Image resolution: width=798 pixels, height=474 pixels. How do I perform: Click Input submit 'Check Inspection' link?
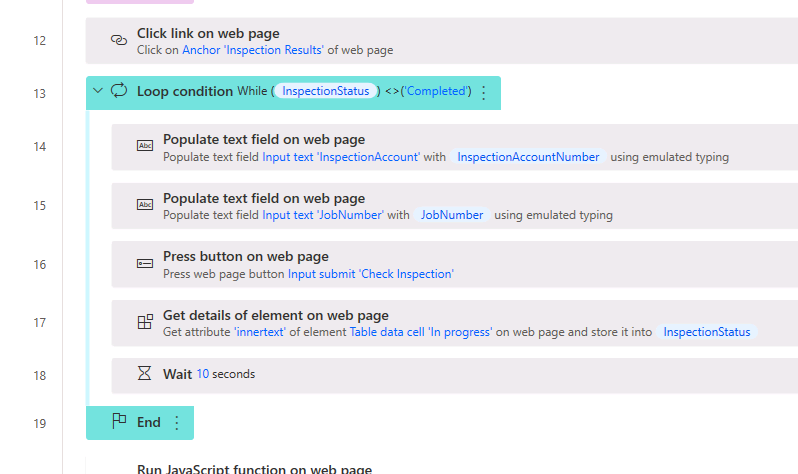(370, 274)
